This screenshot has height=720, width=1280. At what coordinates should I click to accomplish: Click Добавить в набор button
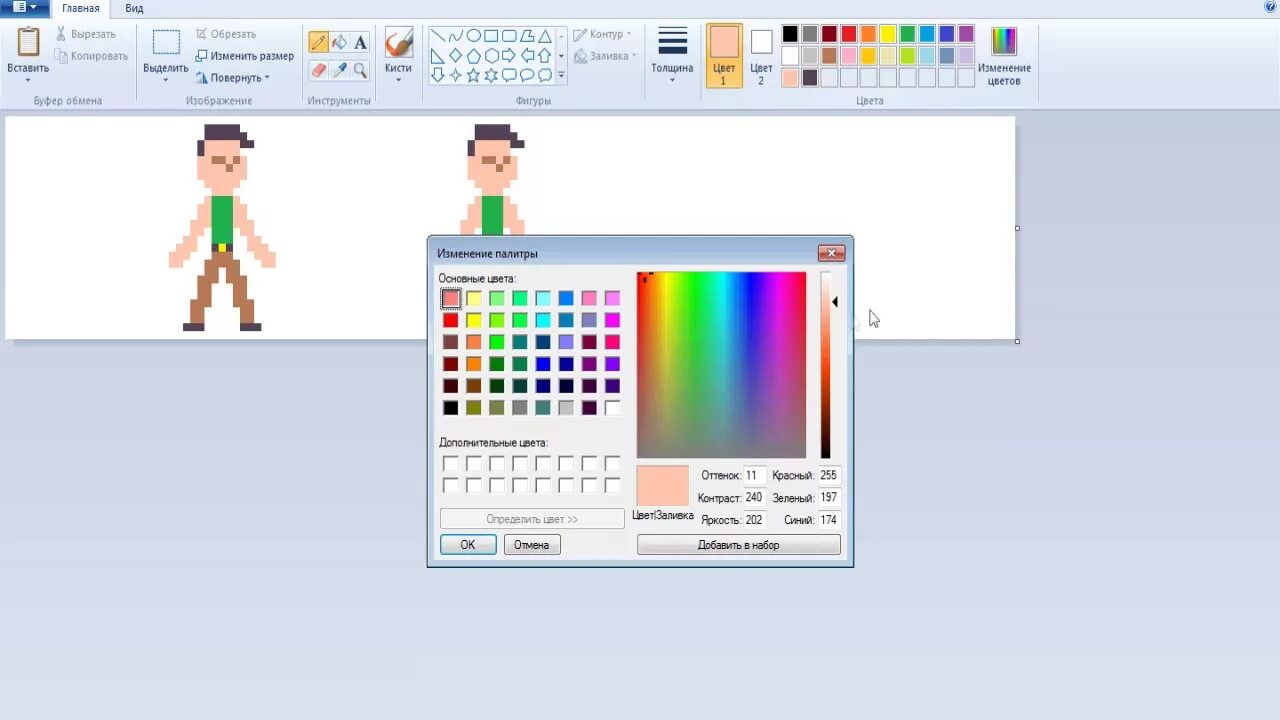pos(739,545)
